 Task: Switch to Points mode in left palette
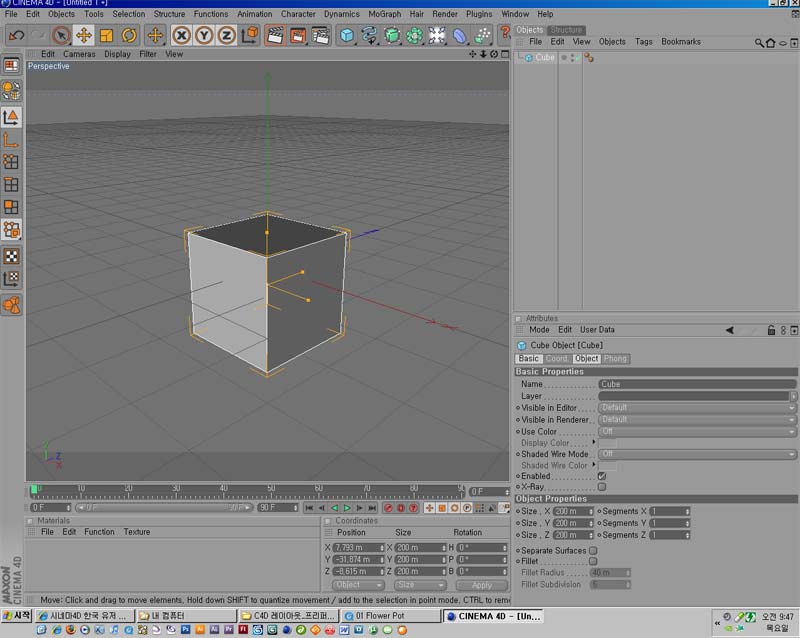11,162
